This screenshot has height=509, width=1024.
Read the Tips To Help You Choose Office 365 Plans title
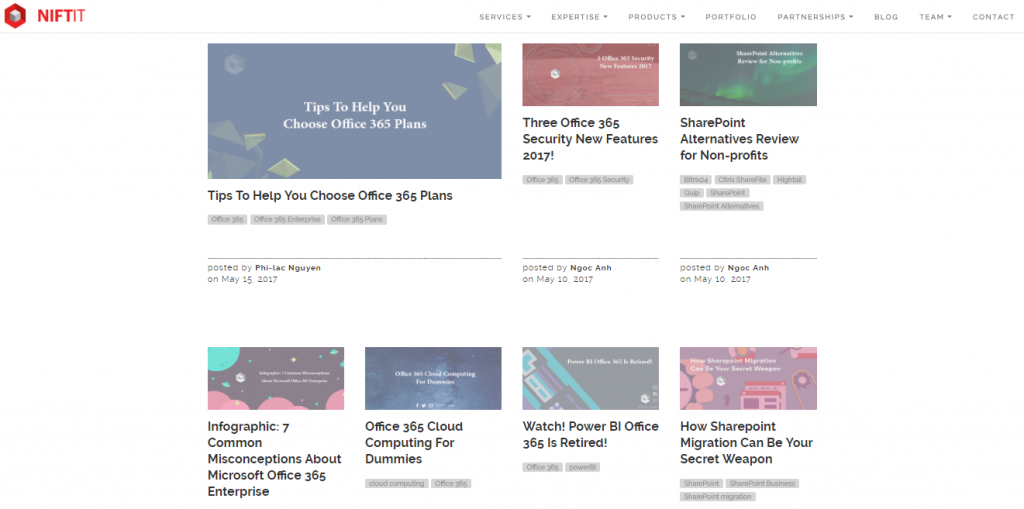330,195
